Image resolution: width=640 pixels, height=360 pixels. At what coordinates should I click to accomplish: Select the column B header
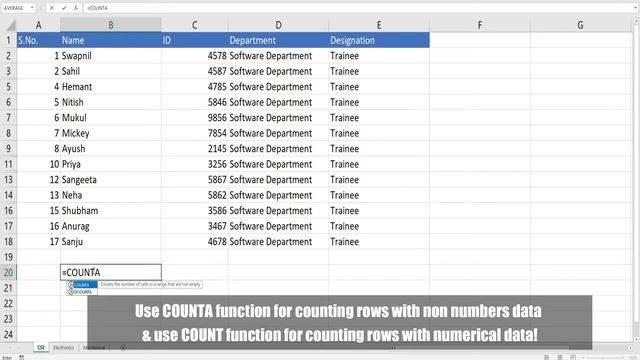[x=111, y=25]
